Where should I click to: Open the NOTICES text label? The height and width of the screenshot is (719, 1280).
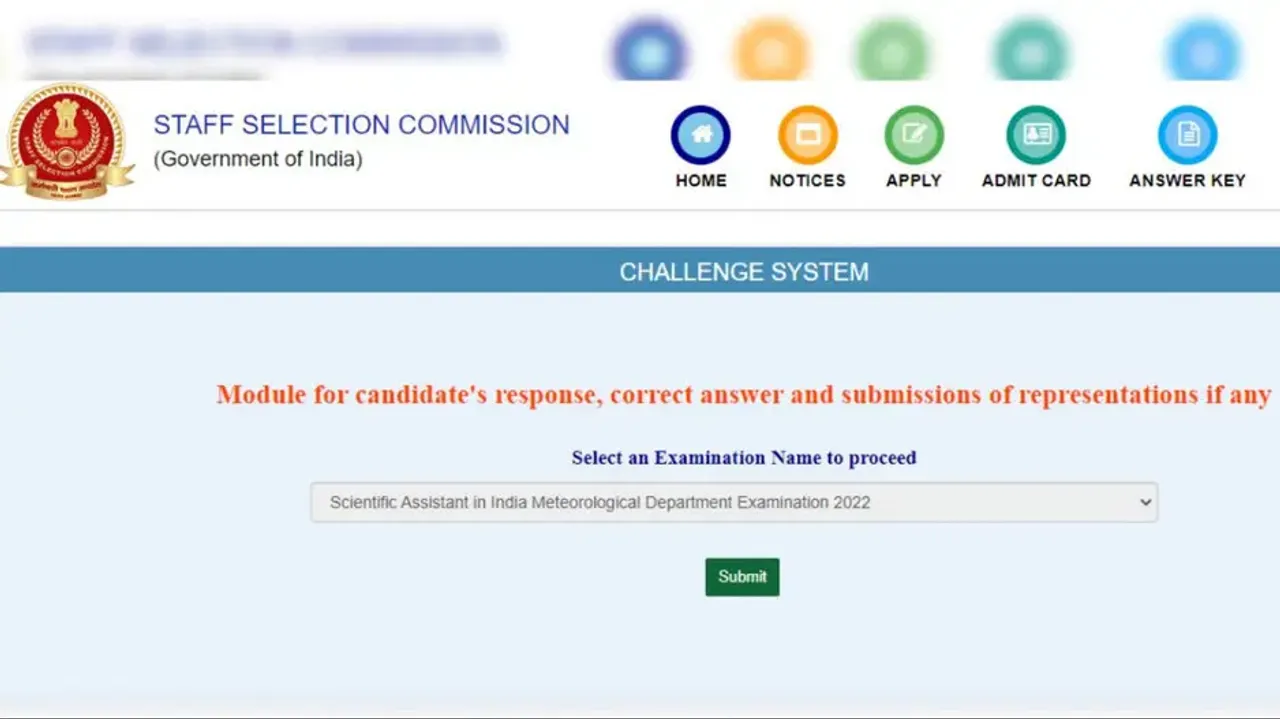point(807,181)
